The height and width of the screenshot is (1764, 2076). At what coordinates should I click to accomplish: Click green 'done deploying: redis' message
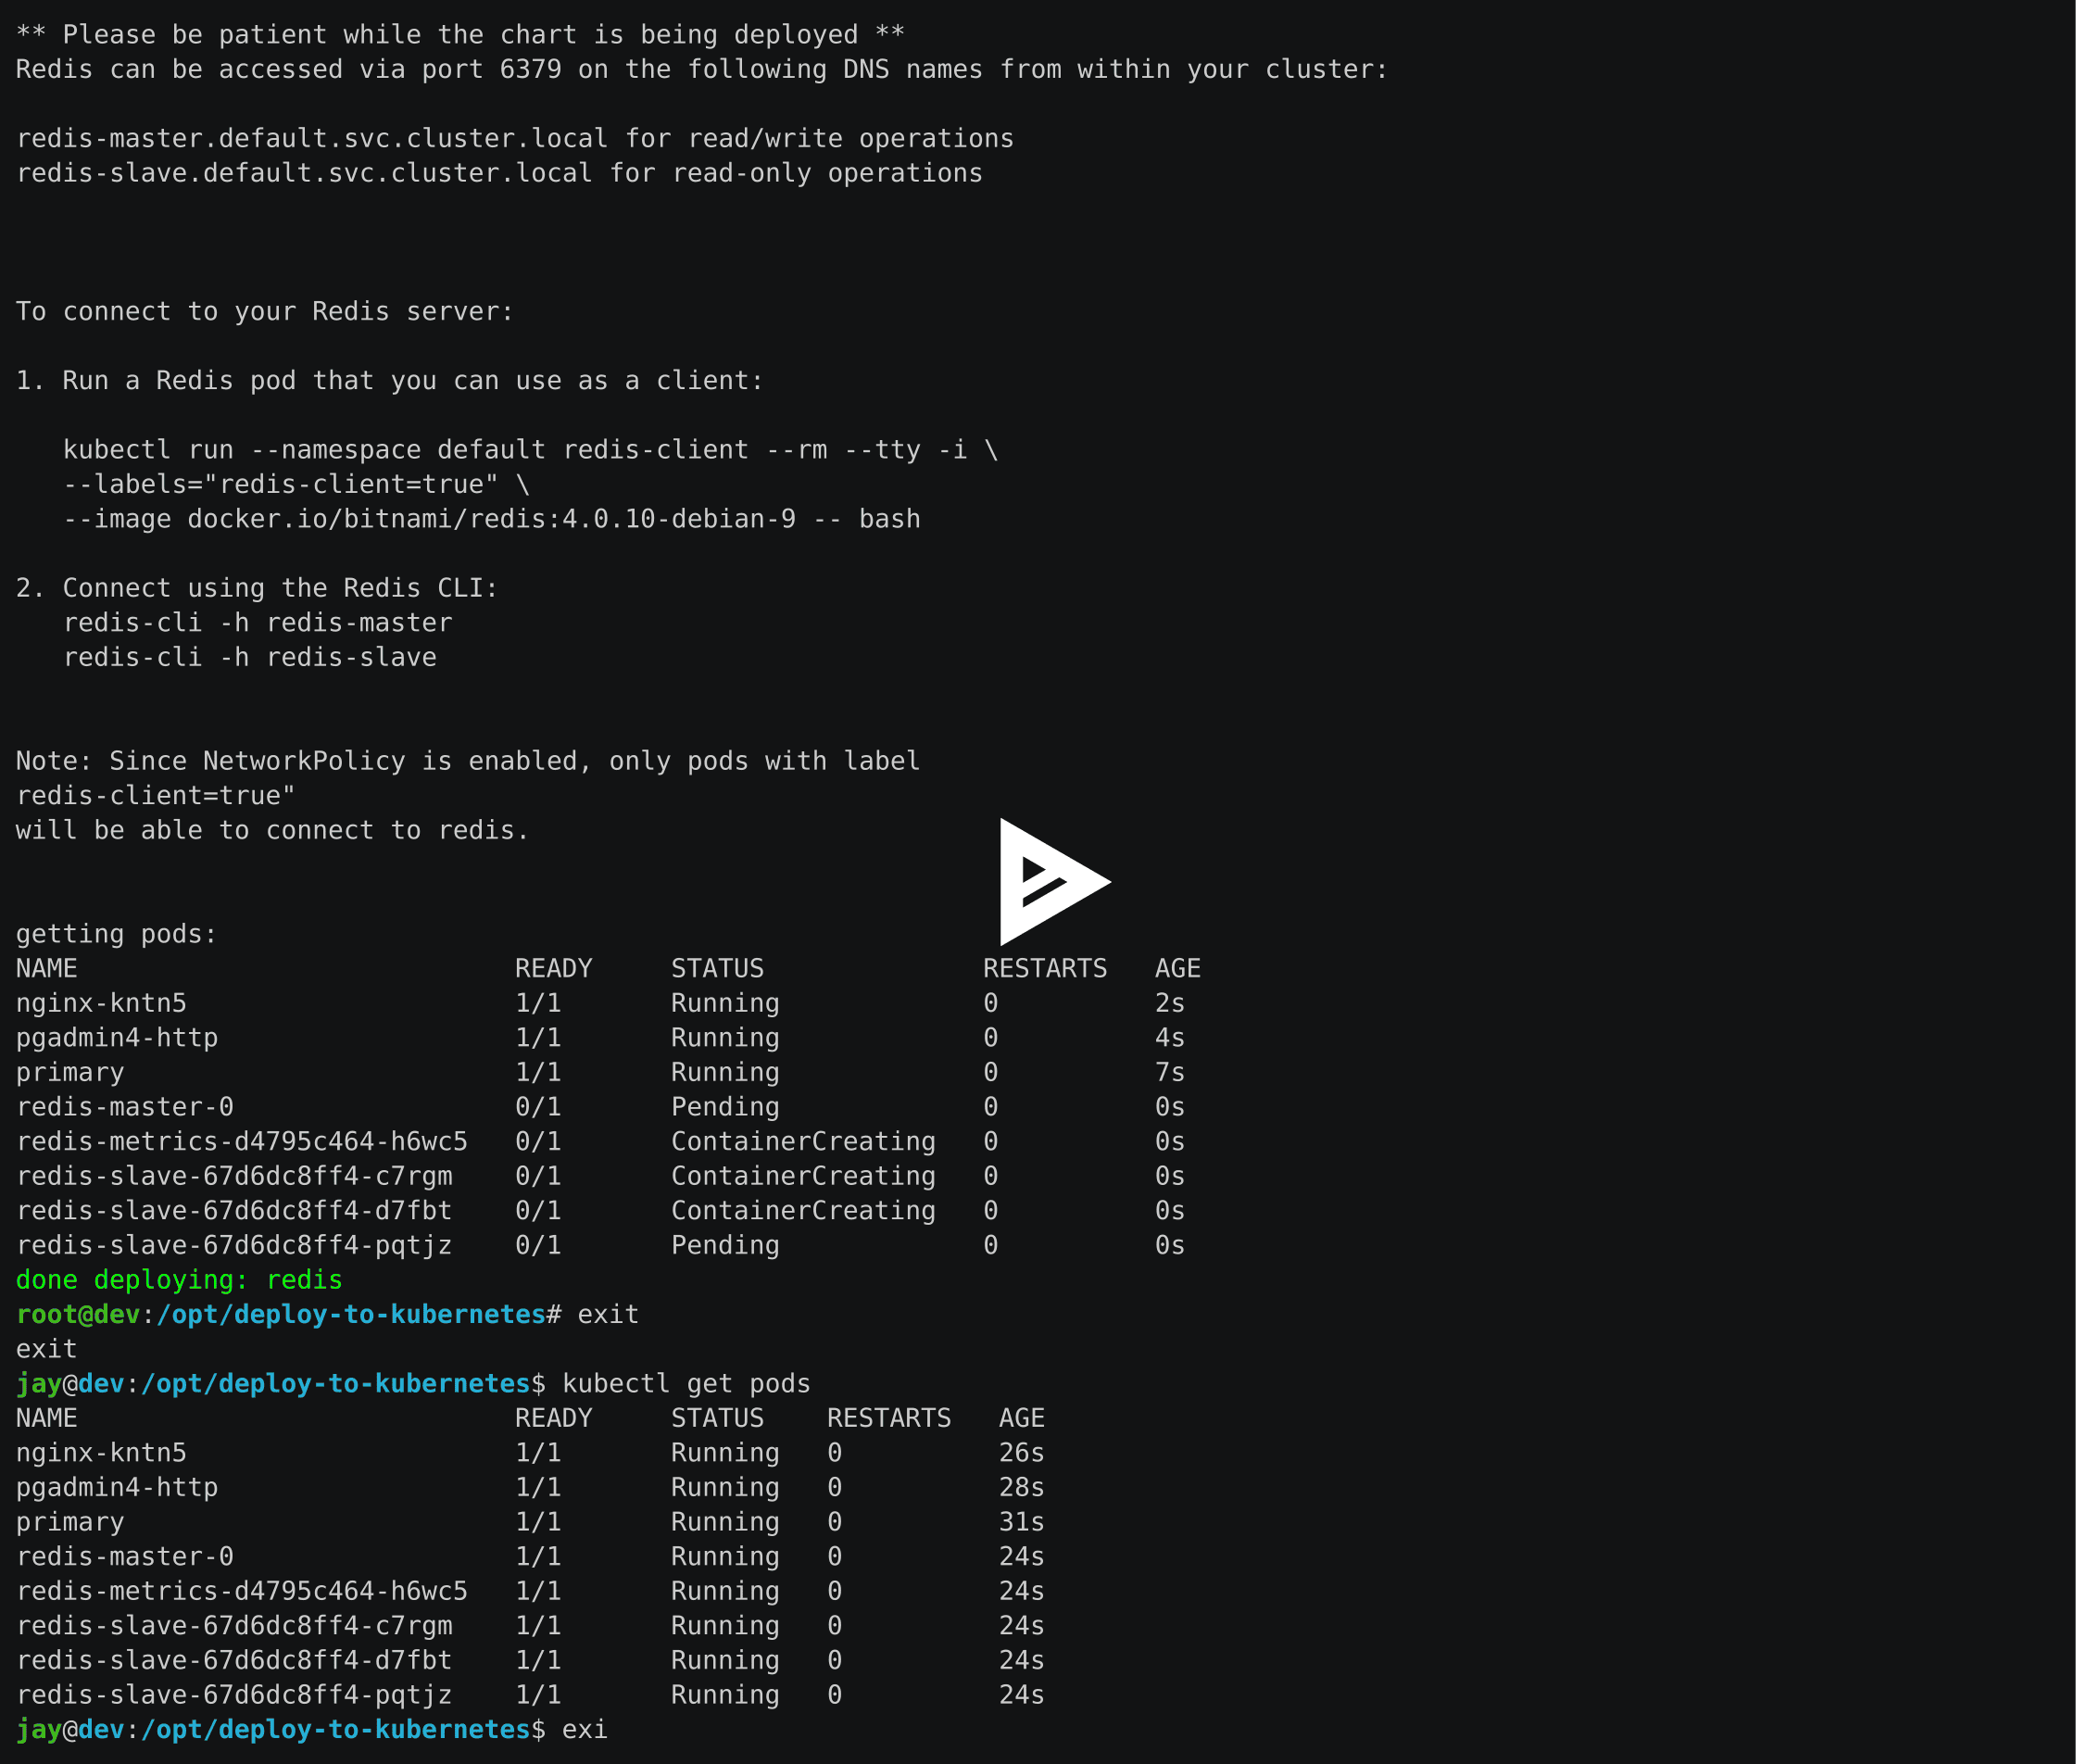point(179,1279)
